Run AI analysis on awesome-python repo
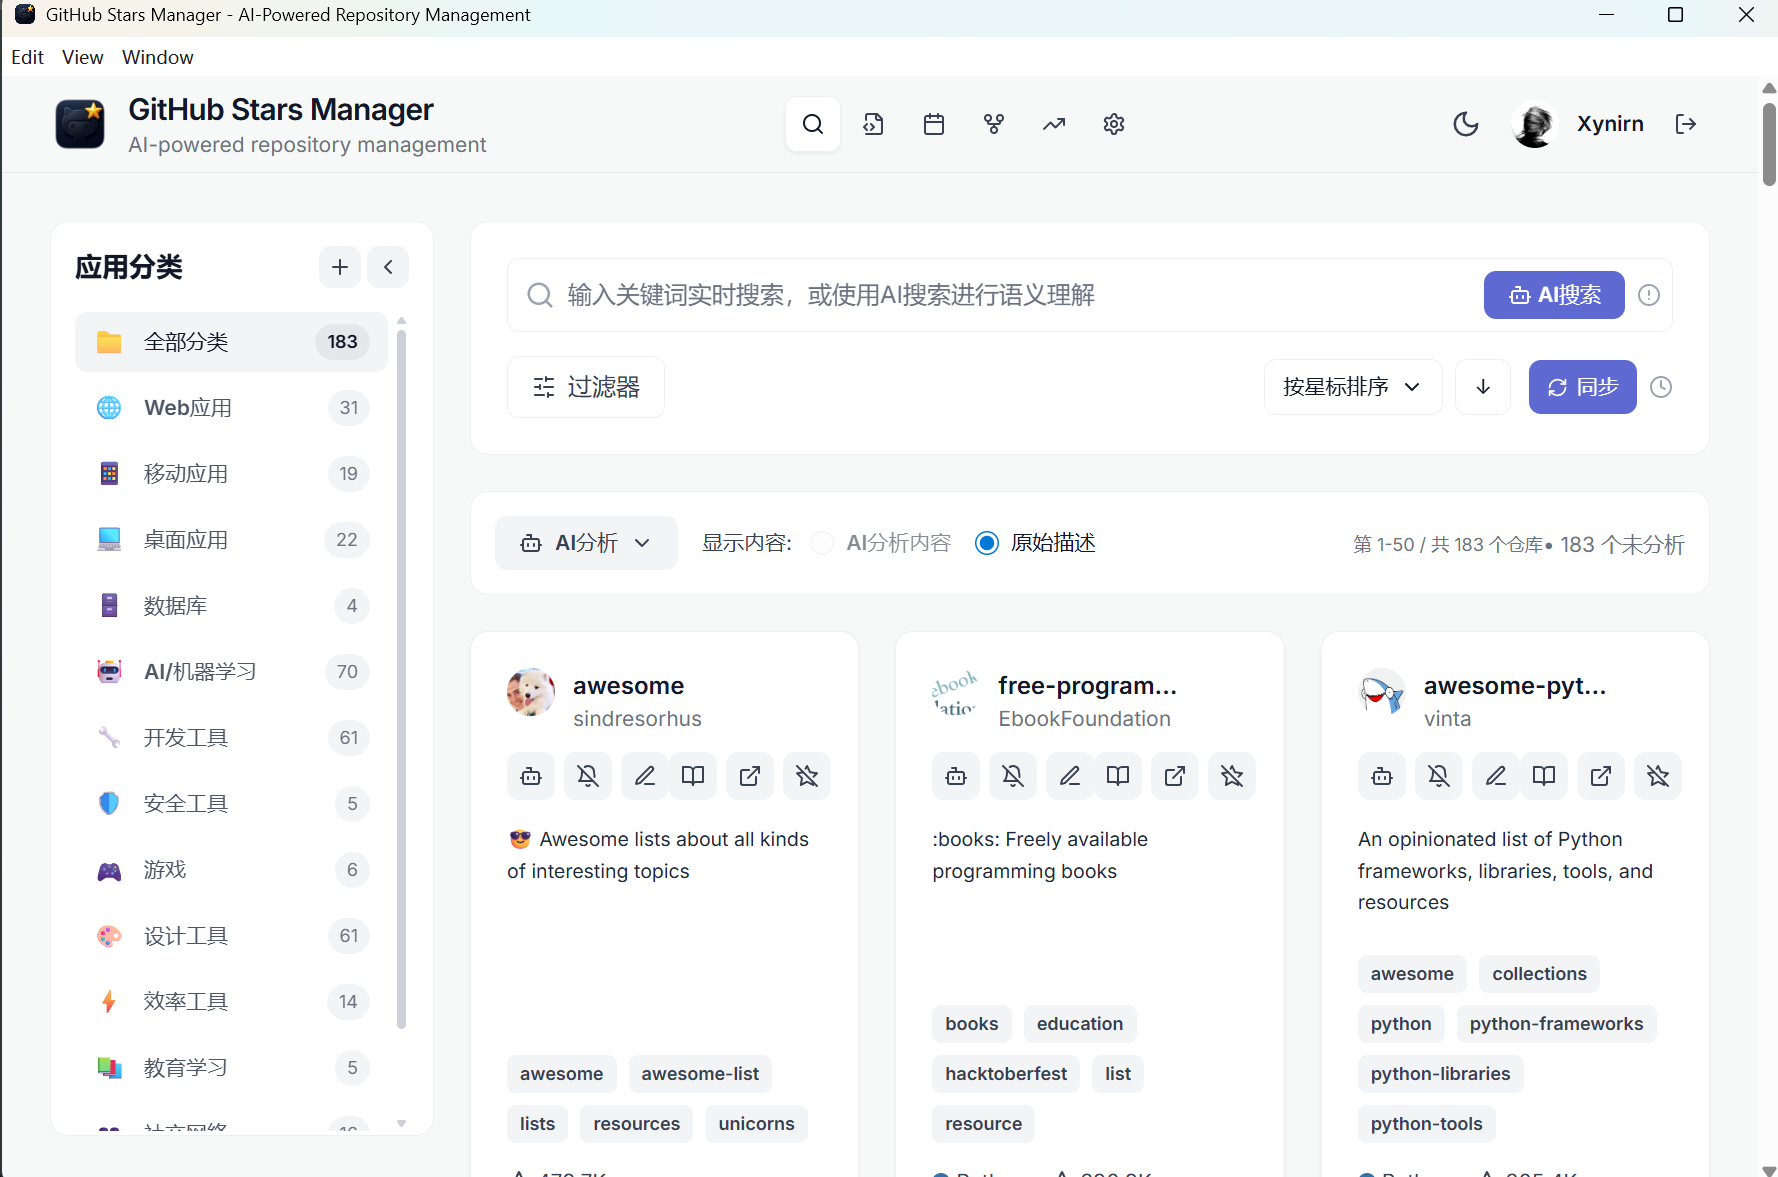1778x1177 pixels. click(x=1382, y=776)
